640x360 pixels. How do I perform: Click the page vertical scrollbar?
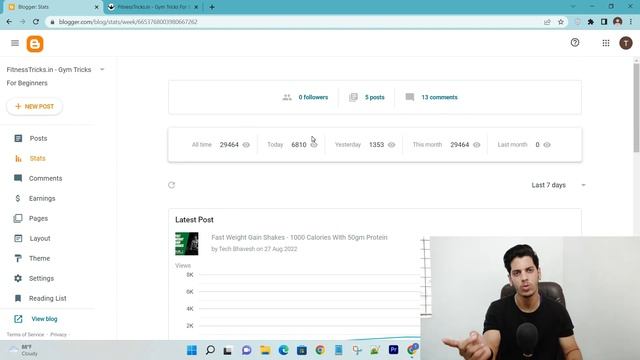point(636,108)
